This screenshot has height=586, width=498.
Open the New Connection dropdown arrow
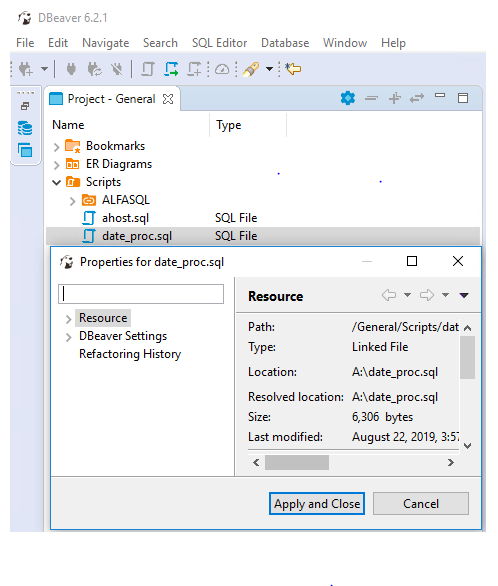(x=44, y=69)
